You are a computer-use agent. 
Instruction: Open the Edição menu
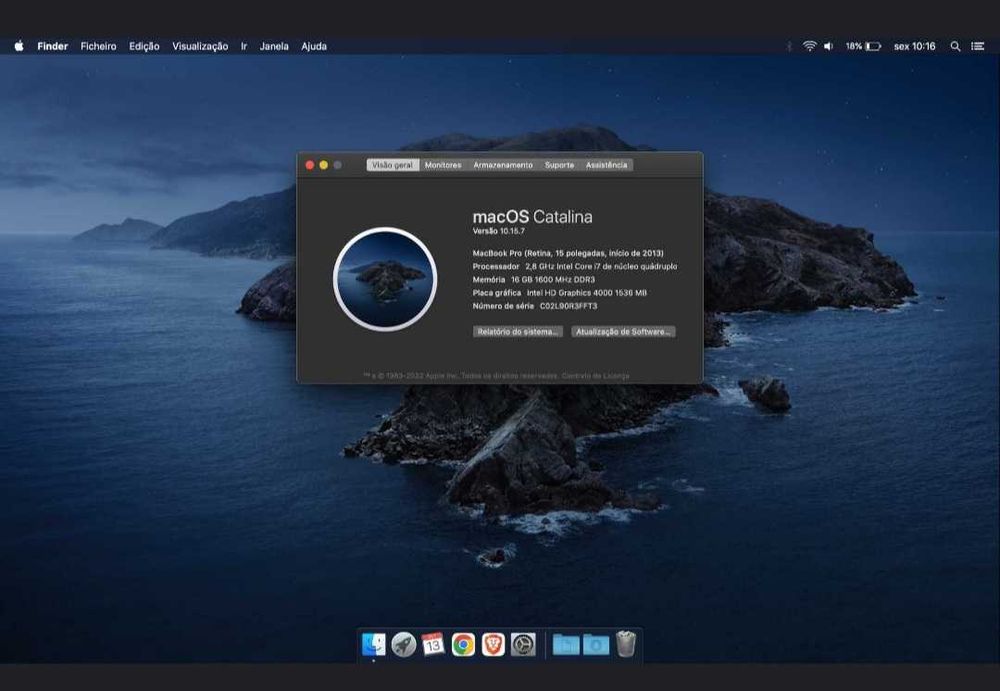pyautogui.click(x=144, y=46)
